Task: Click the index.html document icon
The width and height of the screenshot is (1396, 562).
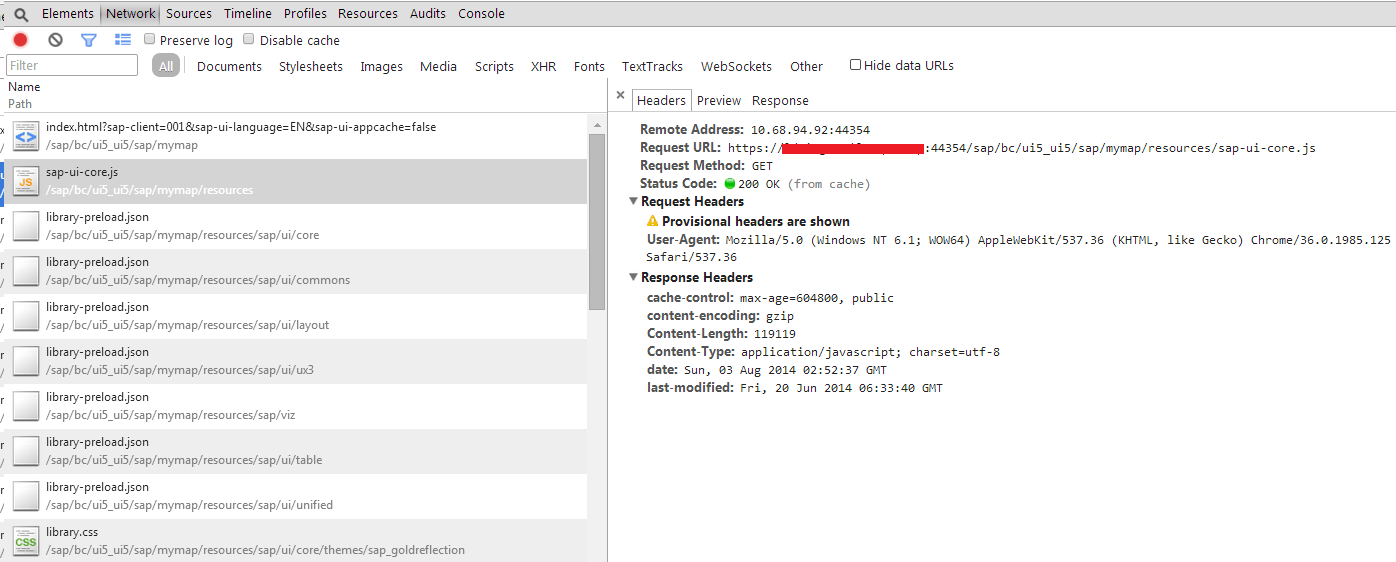Action: 26,135
